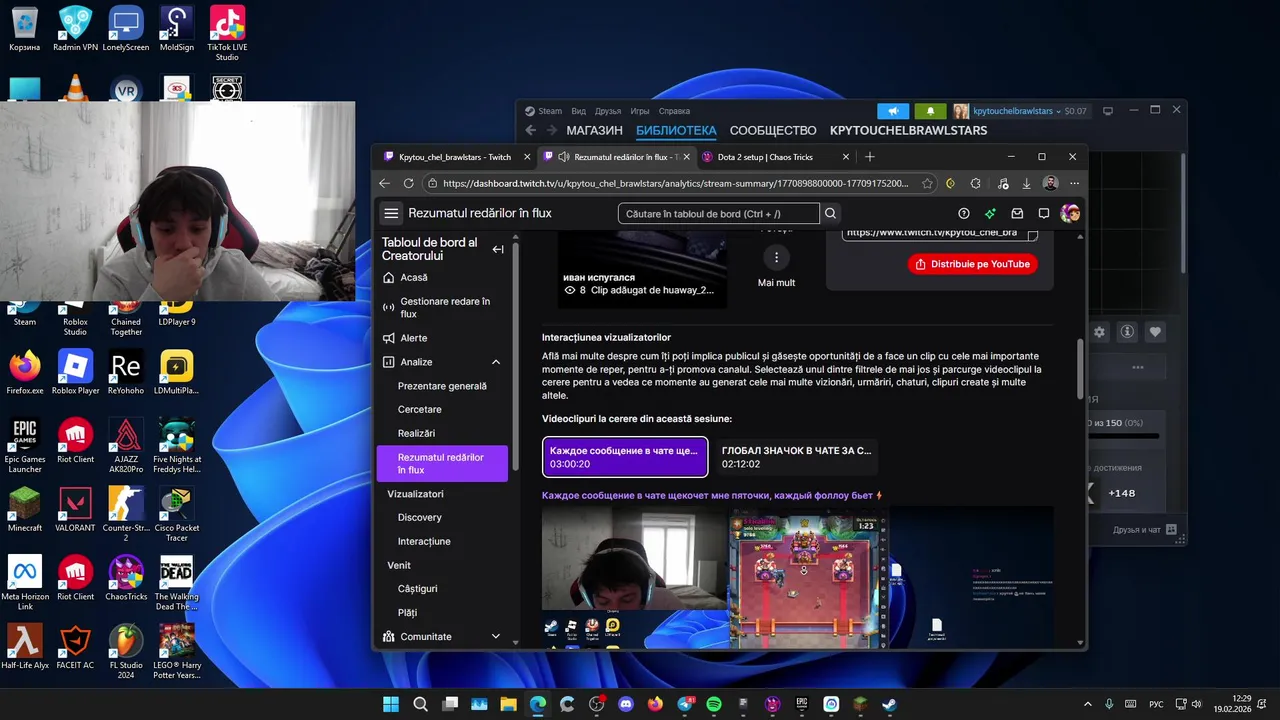1280x720 pixels.
Task: Open Minecraft desktop shortcut
Action: click(x=25, y=510)
